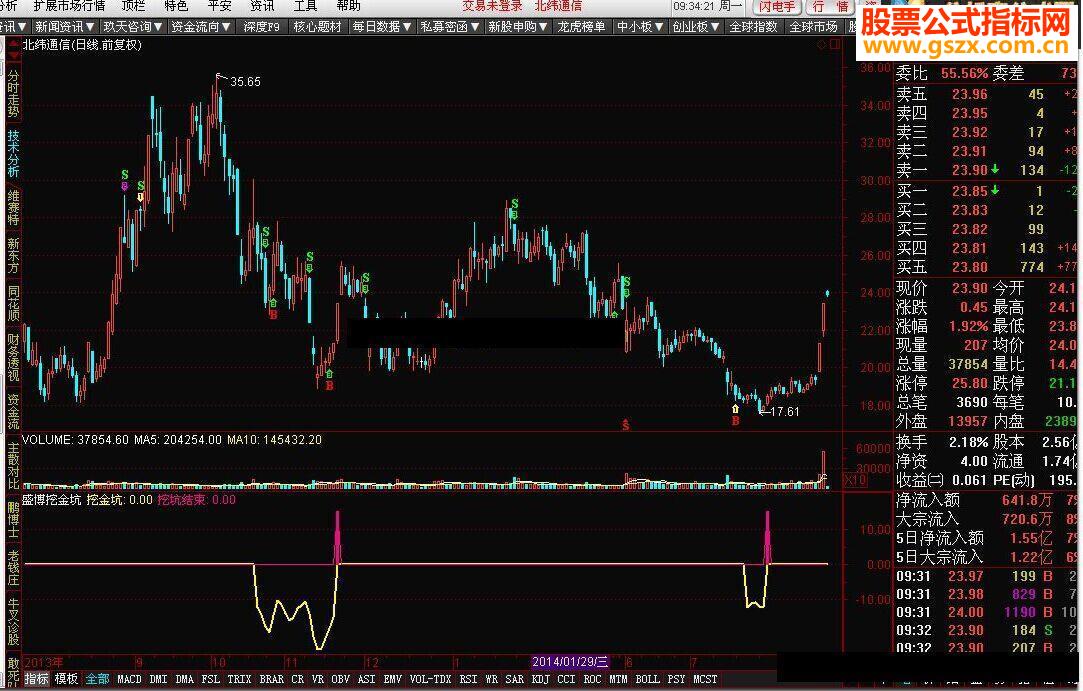Switch indicator to DMA
Screen dimensions: 1083x691
coord(184,679)
